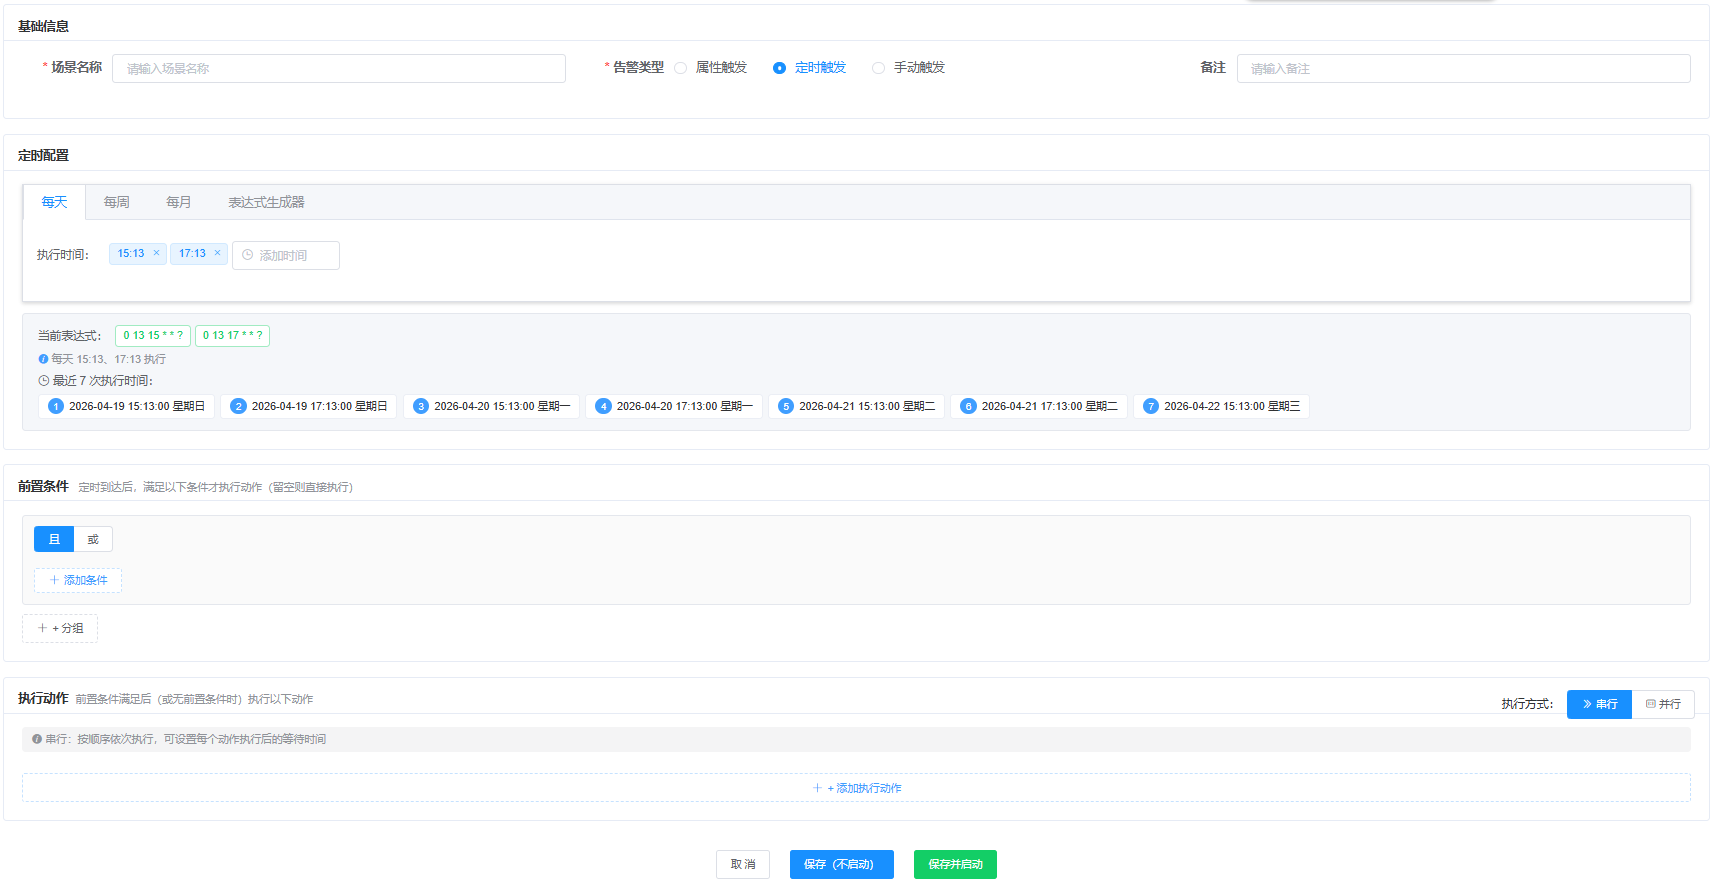Click the info icon beside 每天 15:13 description
The height and width of the screenshot is (888, 1720).
[x=43, y=359]
